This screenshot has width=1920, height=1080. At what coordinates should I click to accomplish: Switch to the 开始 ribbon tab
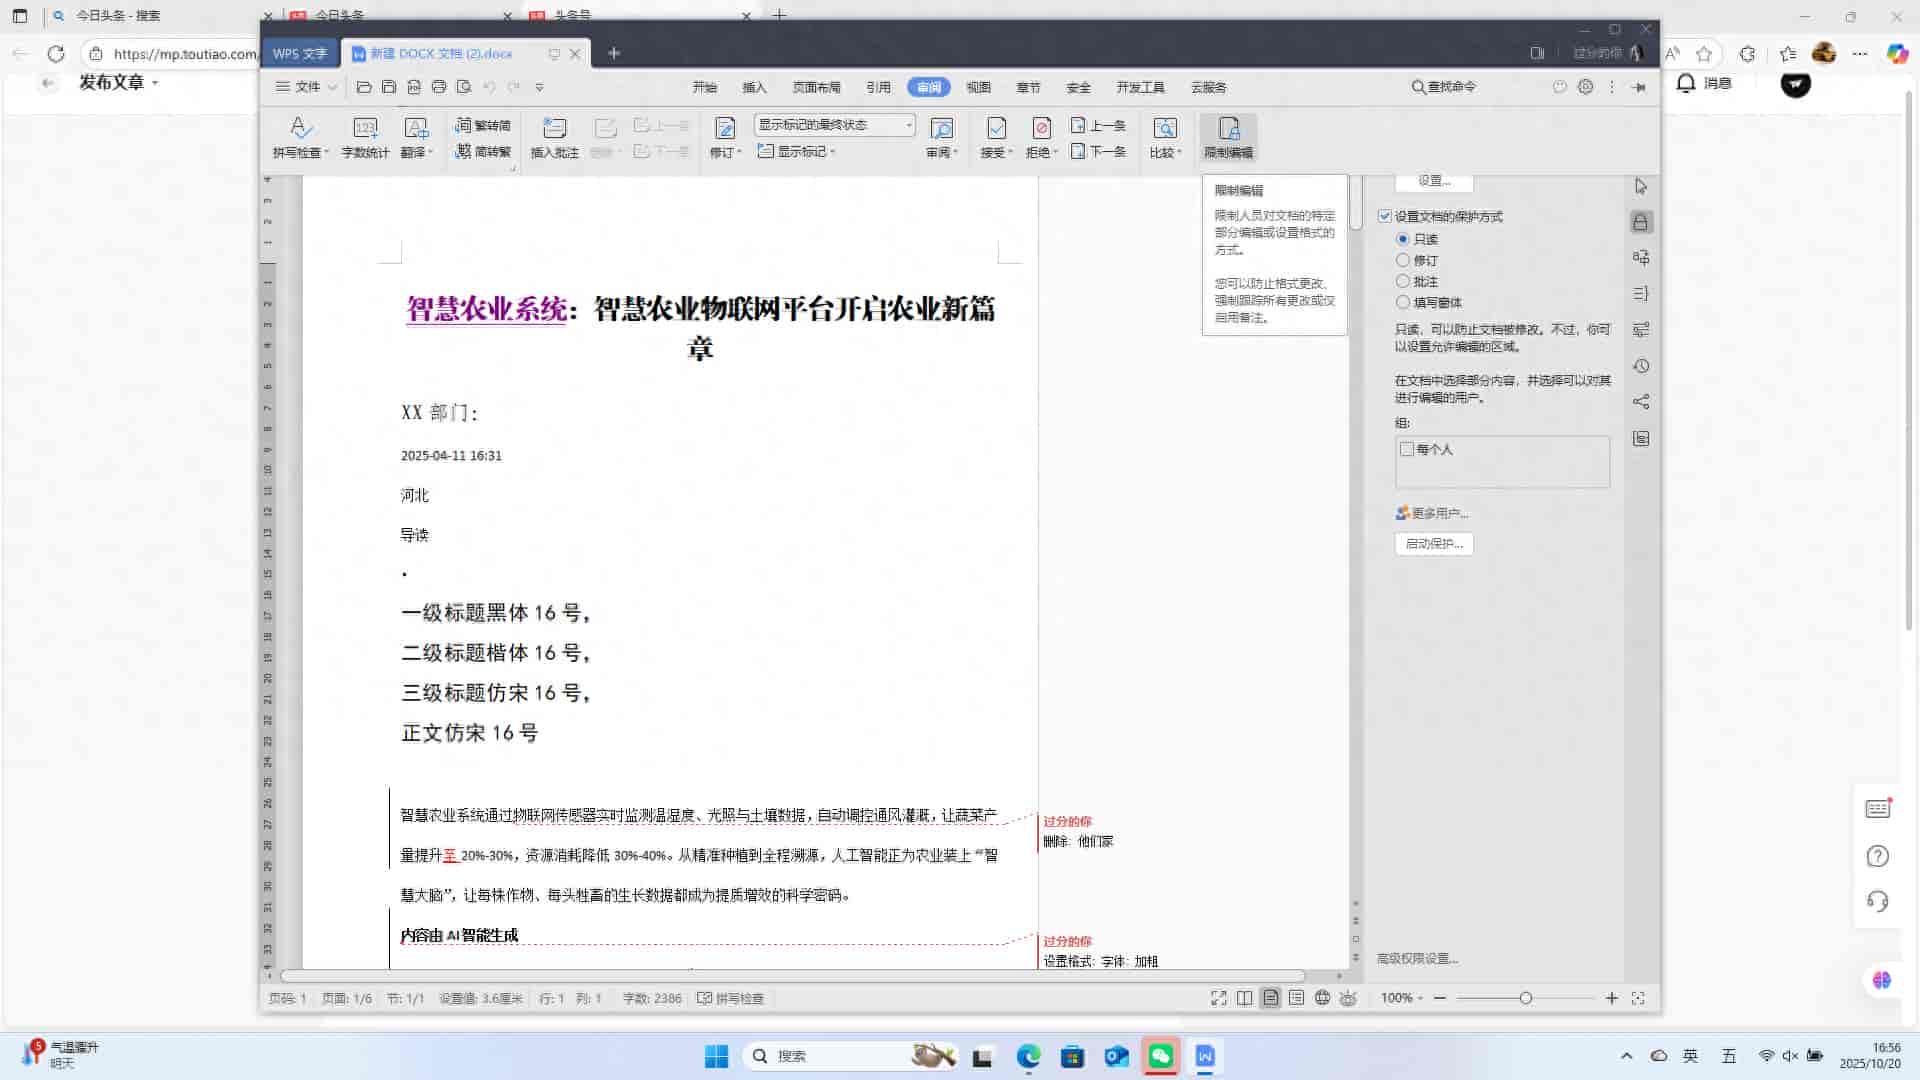click(x=705, y=87)
